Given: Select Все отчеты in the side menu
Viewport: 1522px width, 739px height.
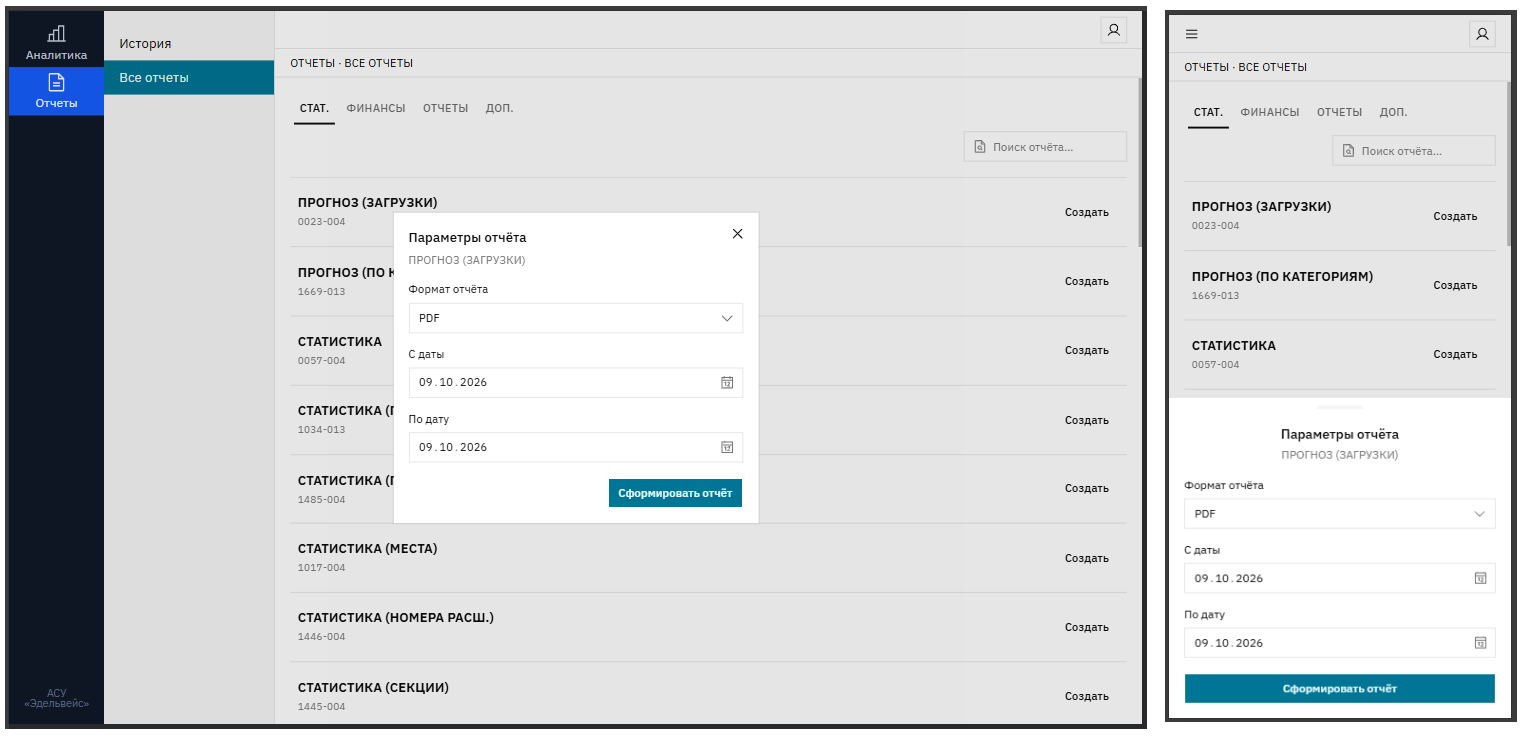Looking at the screenshot, I should pyautogui.click(x=189, y=78).
